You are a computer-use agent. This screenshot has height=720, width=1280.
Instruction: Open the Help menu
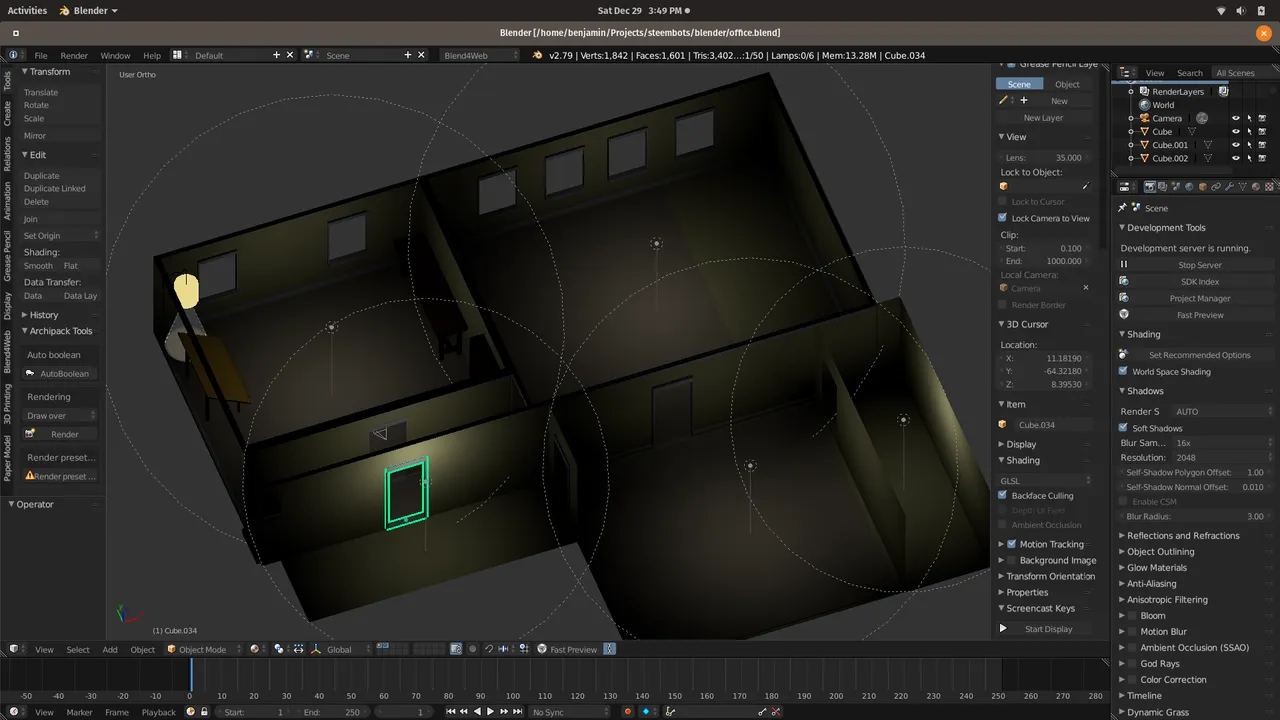(x=152, y=55)
